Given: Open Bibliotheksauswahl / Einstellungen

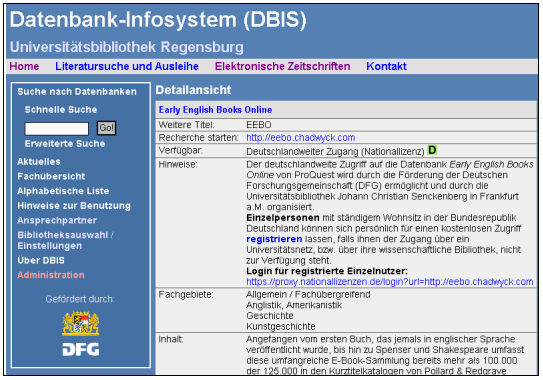Looking at the screenshot, I should coord(66,240).
